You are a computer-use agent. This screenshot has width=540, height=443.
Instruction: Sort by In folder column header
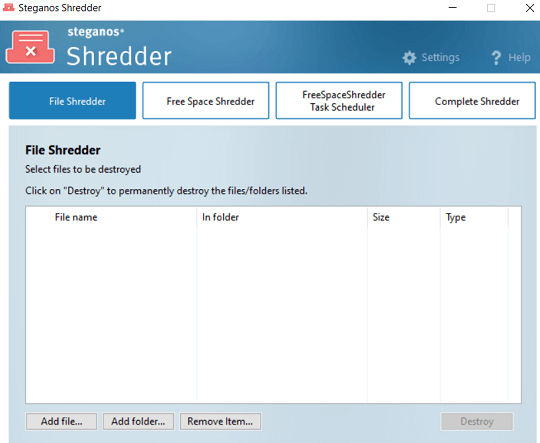click(282, 217)
